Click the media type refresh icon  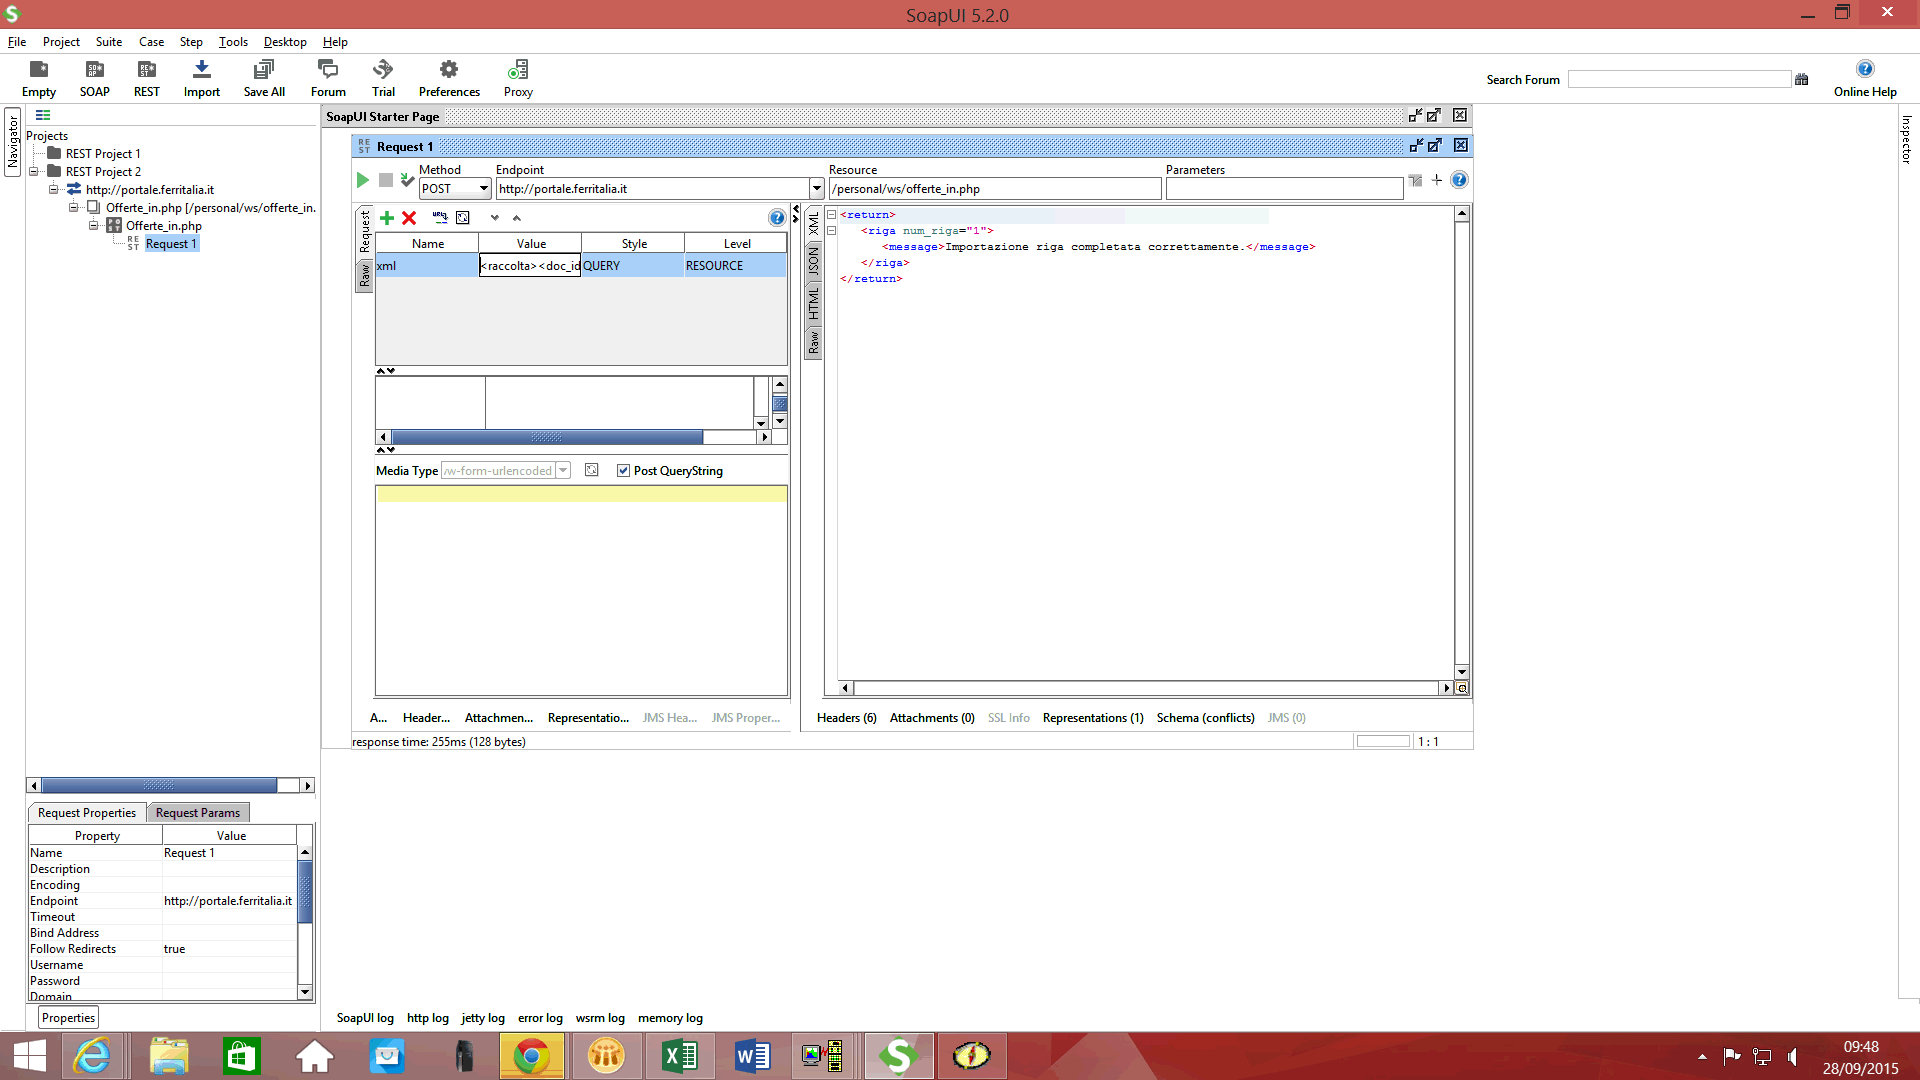[592, 470]
